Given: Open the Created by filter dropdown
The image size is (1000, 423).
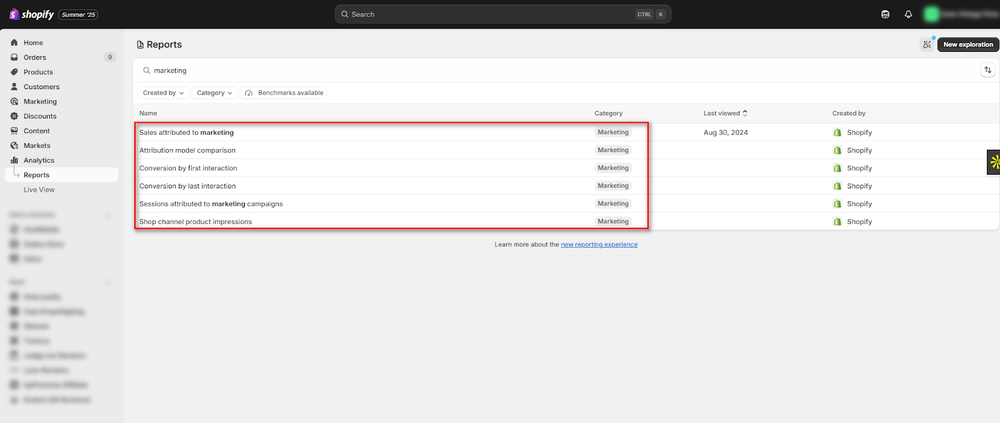Looking at the screenshot, I should [163, 93].
